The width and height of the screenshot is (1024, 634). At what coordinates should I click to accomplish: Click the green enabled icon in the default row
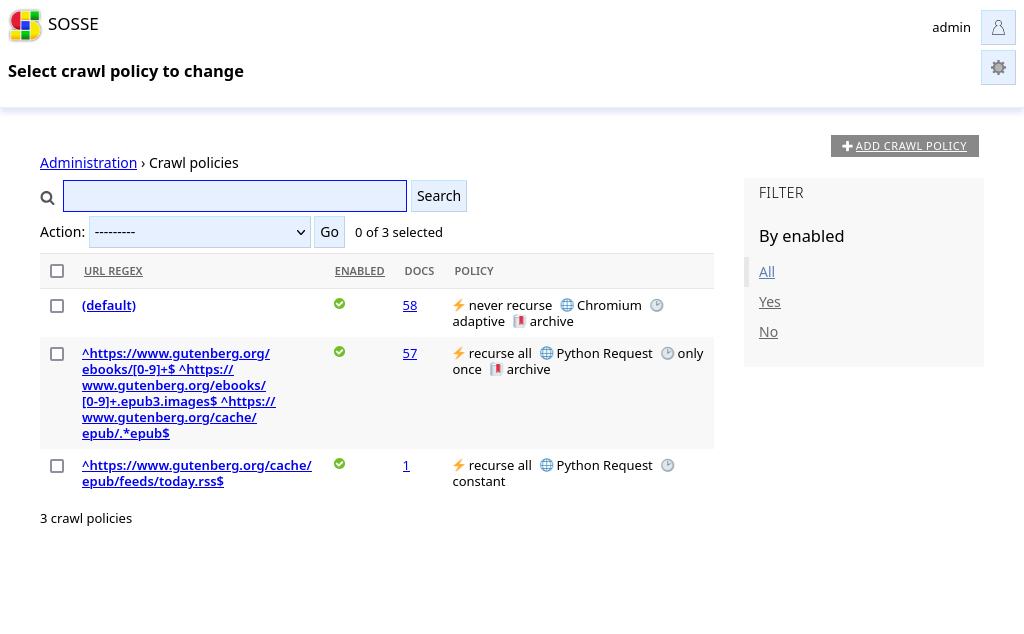tap(339, 304)
